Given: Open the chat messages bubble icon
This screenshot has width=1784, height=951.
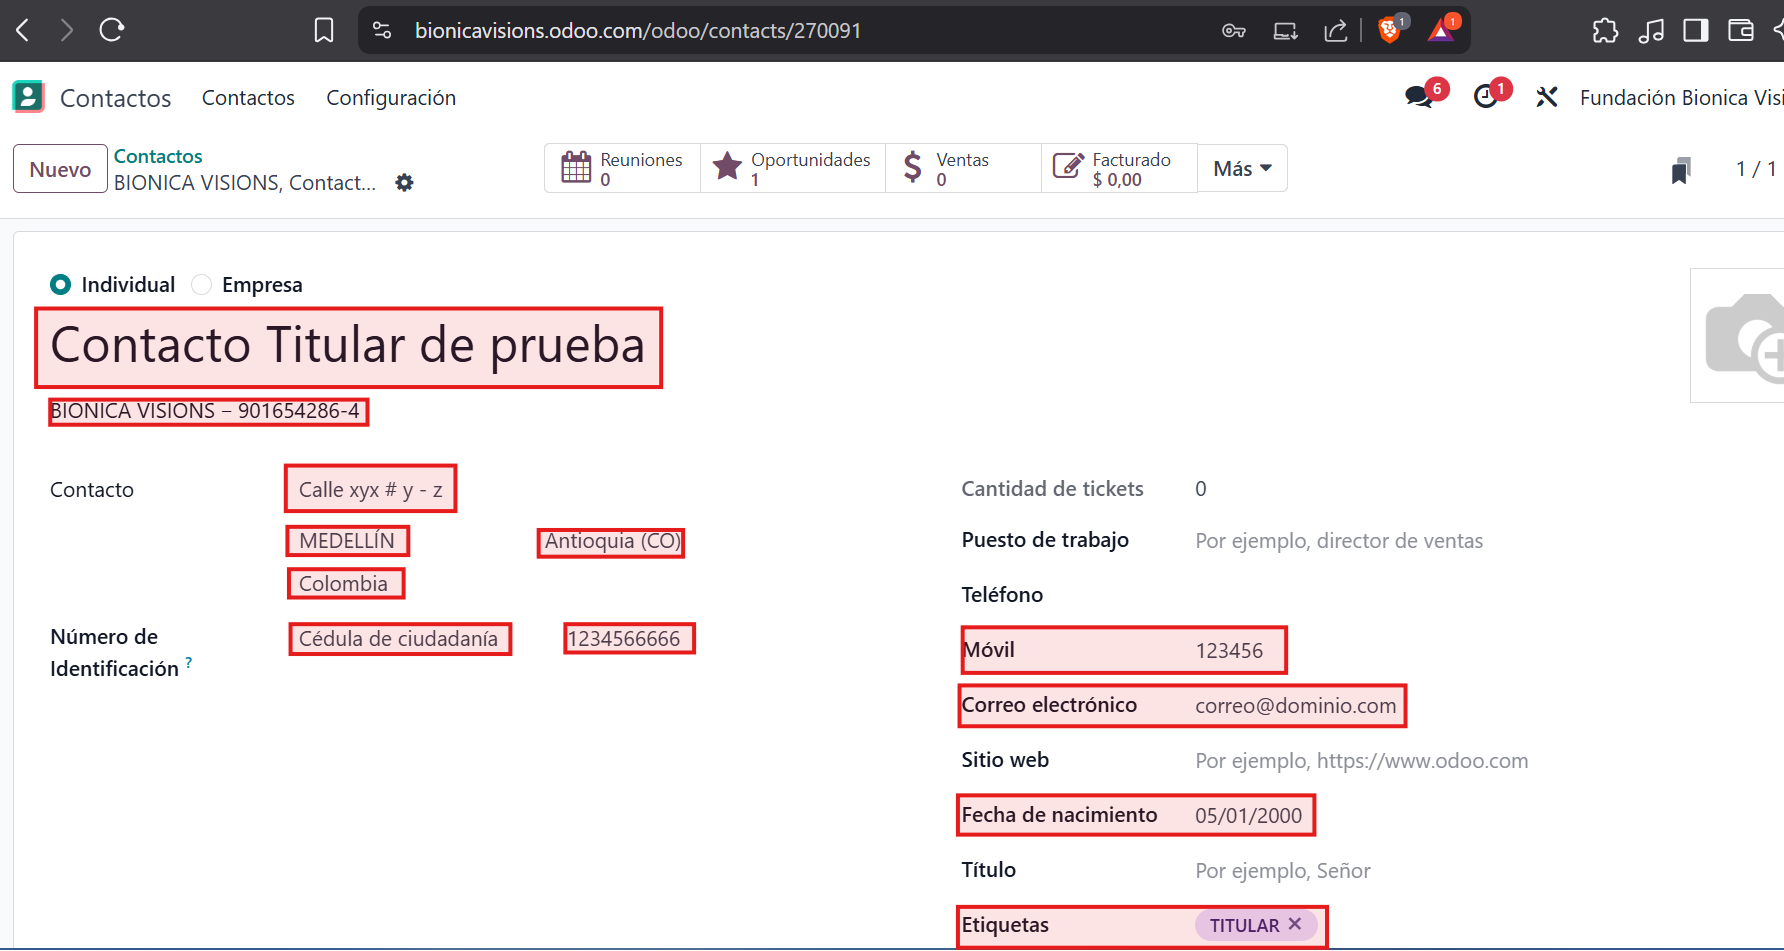Looking at the screenshot, I should pyautogui.click(x=1418, y=97).
